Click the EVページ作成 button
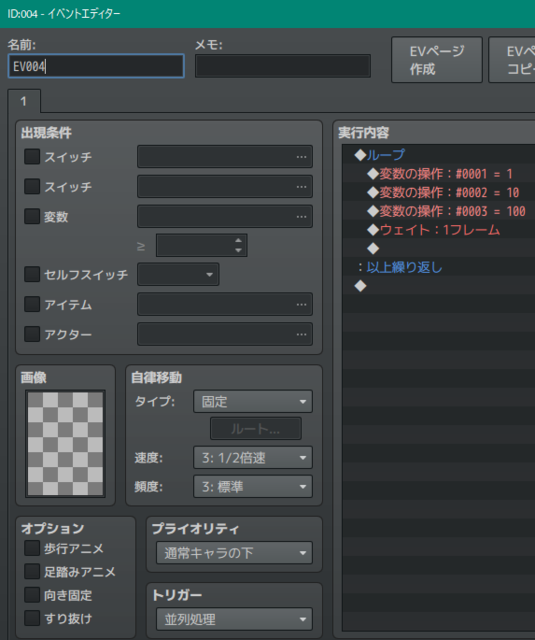The height and width of the screenshot is (640, 535). point(437,60)
